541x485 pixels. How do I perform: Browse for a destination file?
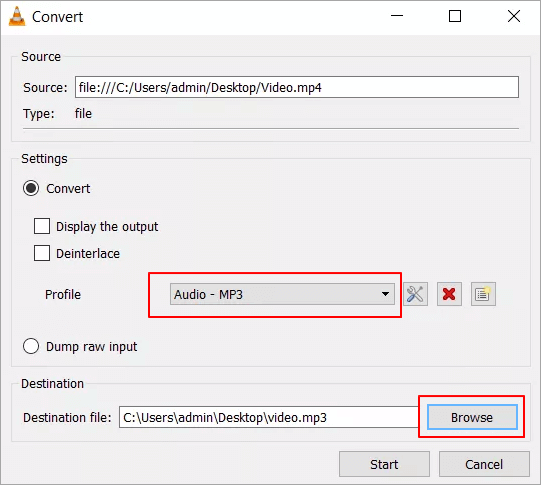472,417
